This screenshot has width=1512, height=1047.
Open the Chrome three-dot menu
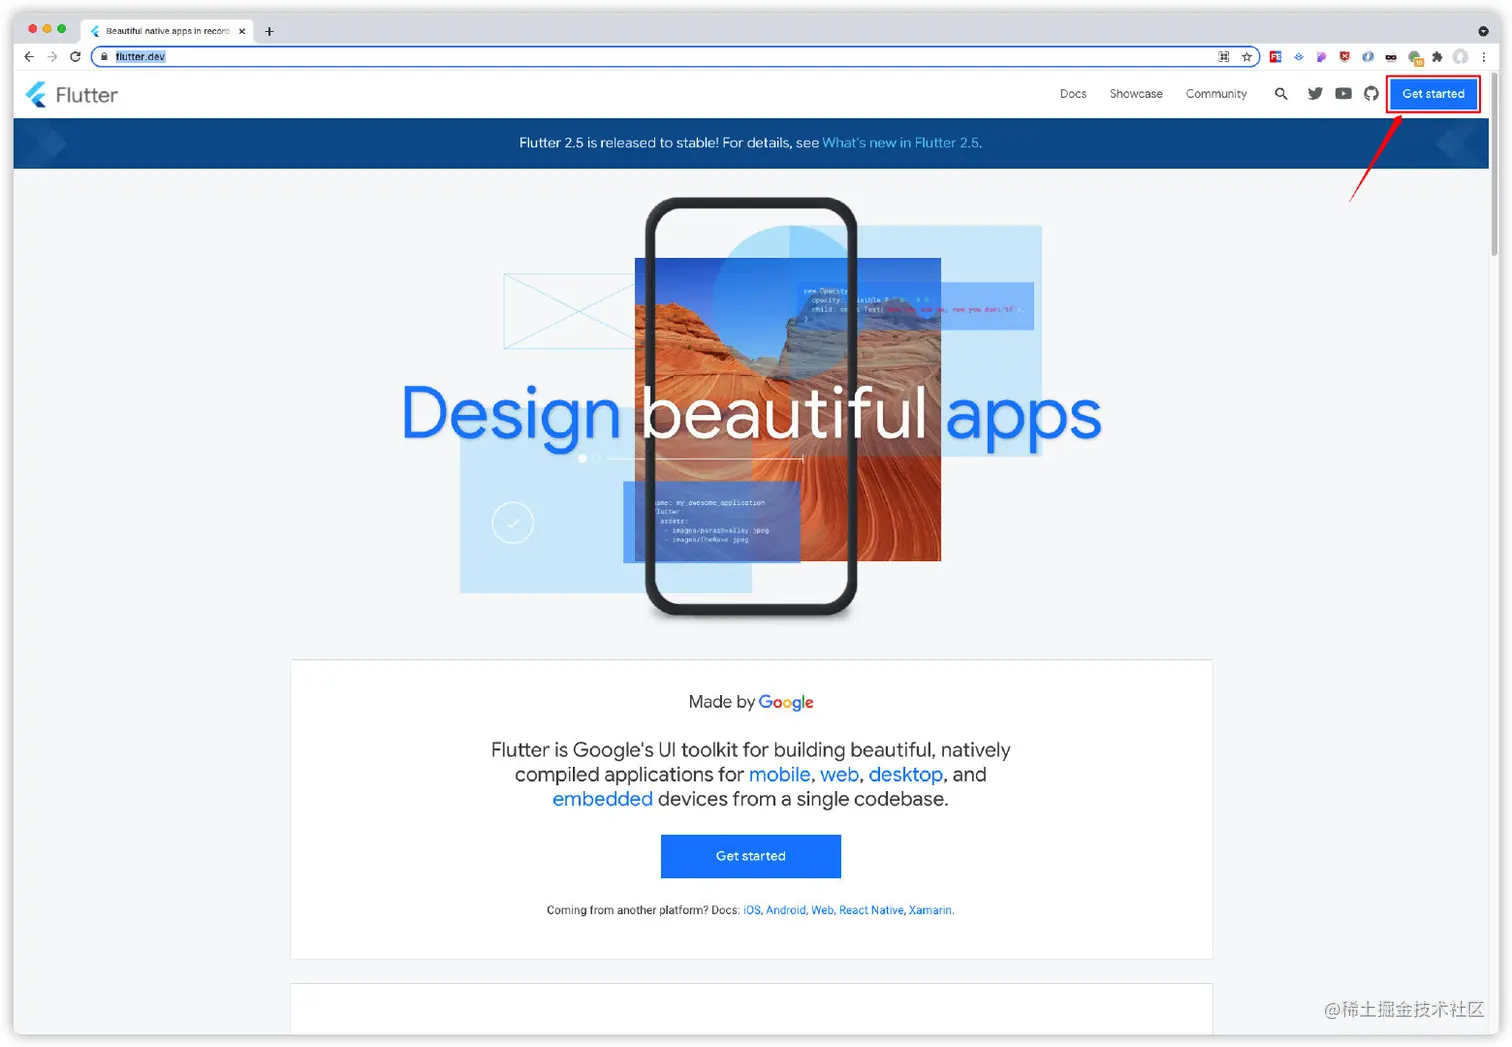pyautogui.click(x=1483, y=57)
